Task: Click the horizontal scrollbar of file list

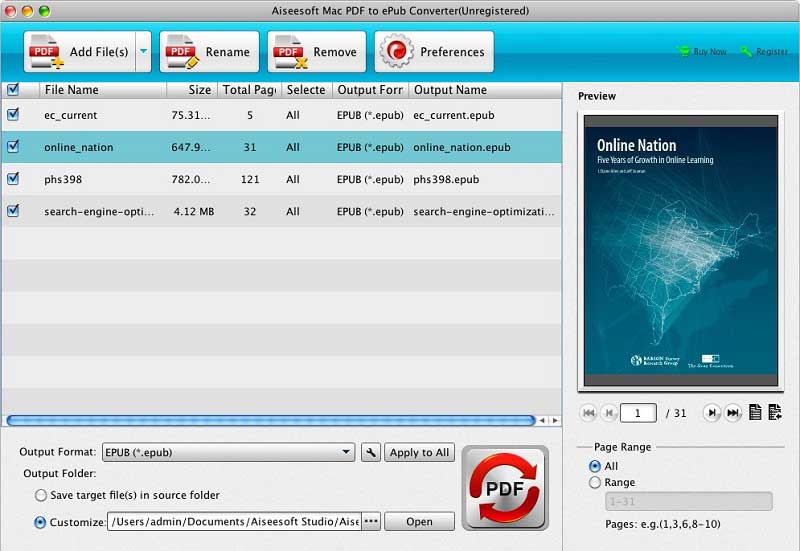Action: pyautogui.click(x=271, y=420)
